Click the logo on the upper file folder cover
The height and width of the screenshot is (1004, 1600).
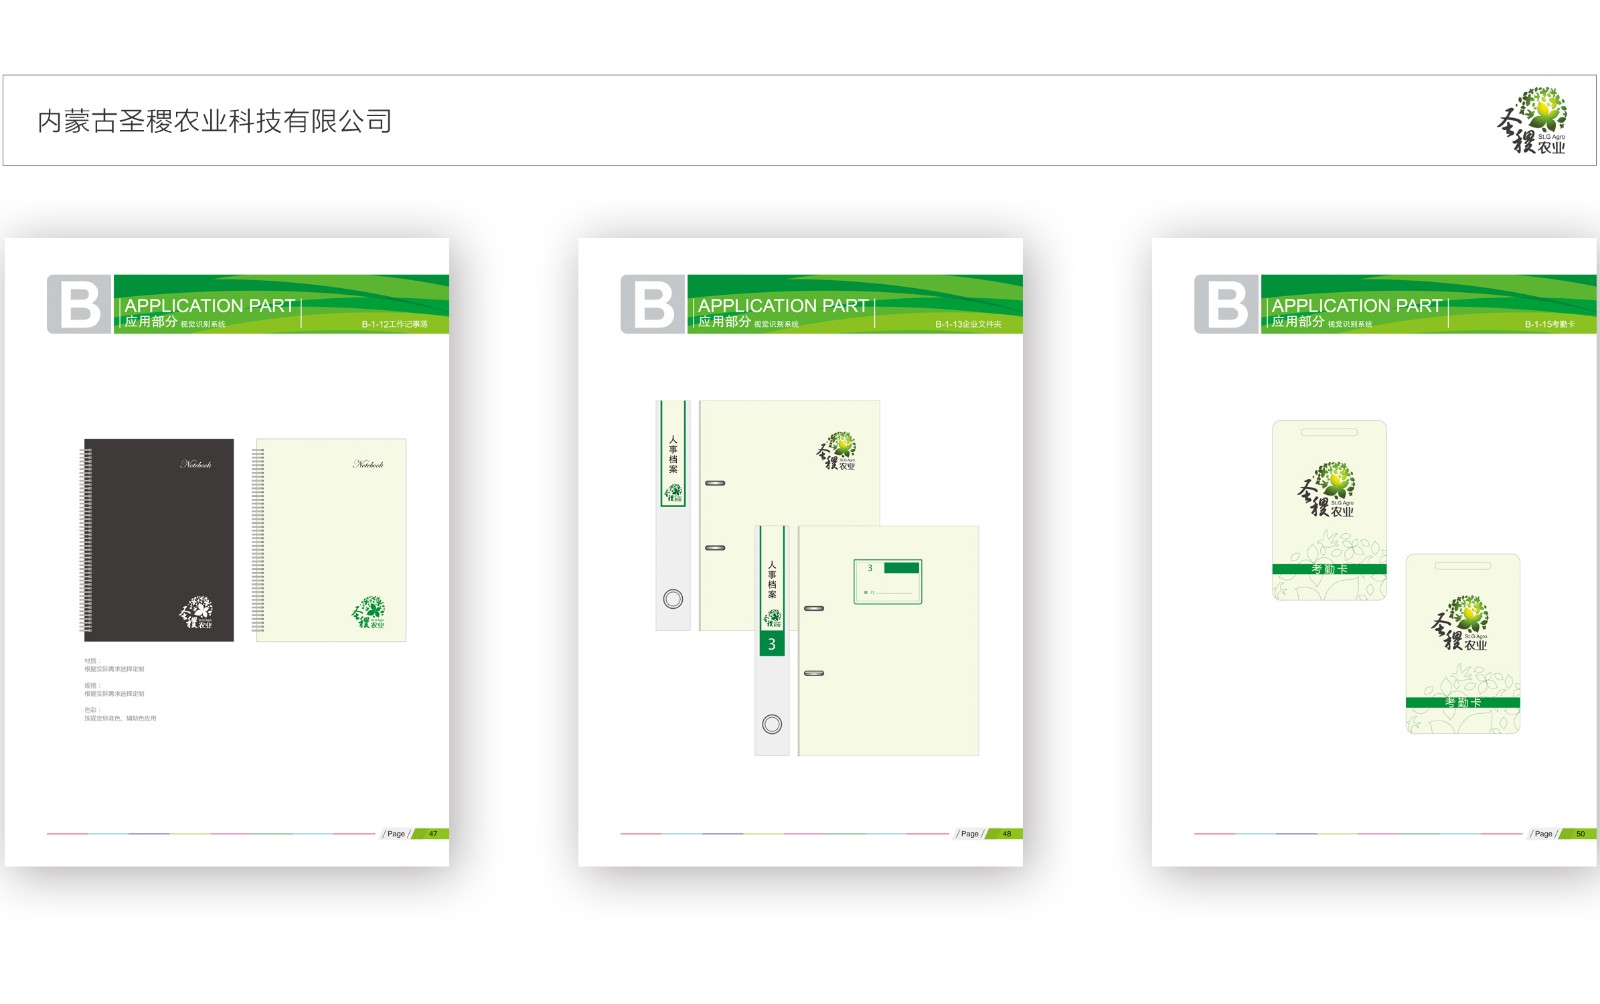pos(837,452)
